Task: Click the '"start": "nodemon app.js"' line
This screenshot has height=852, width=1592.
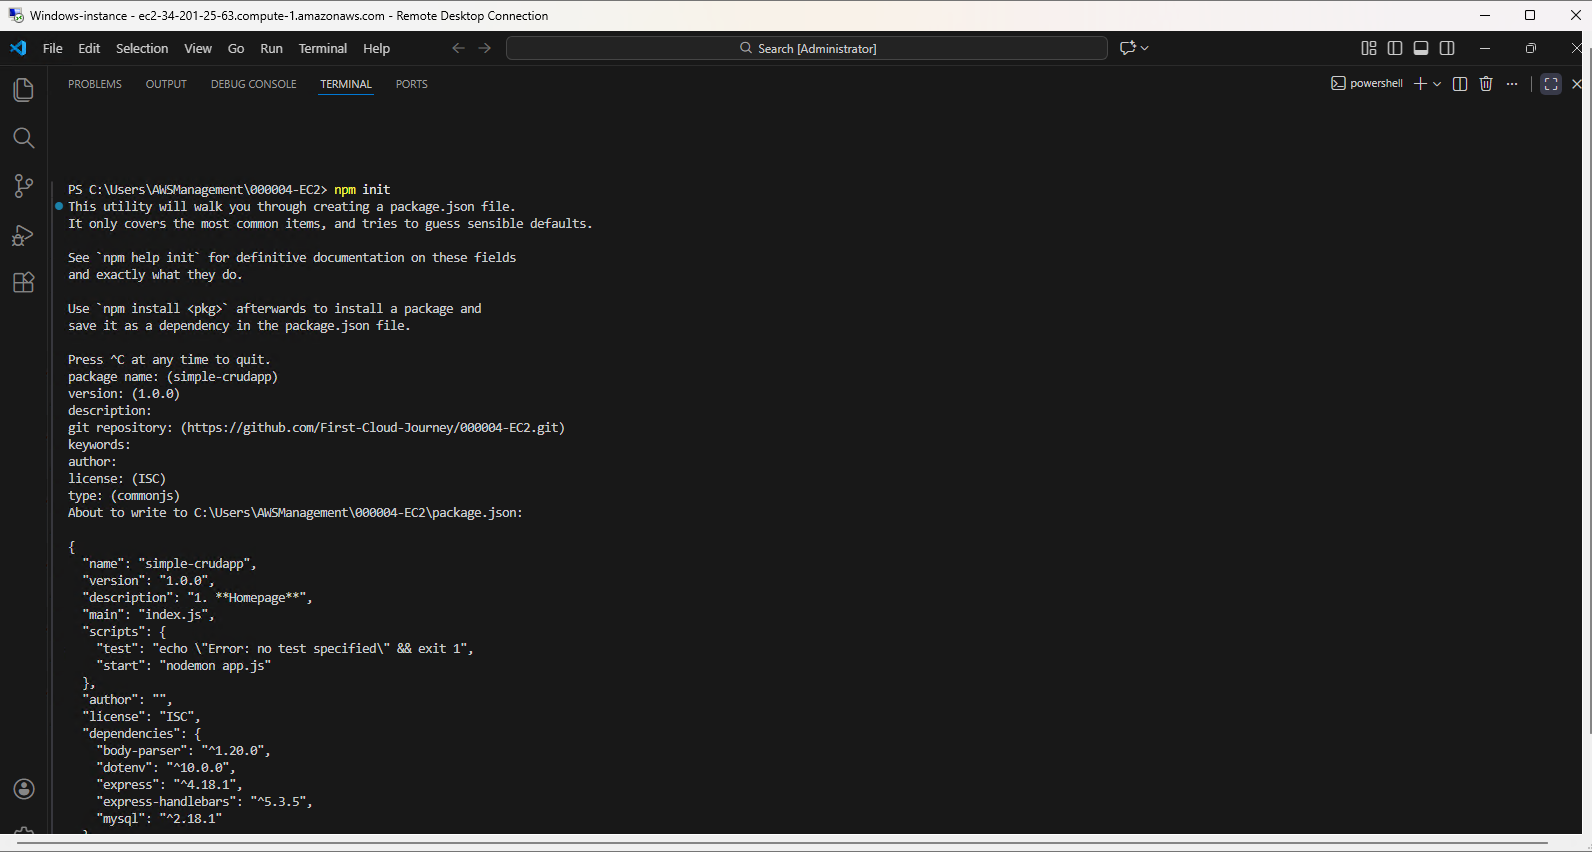Action: 184,666
